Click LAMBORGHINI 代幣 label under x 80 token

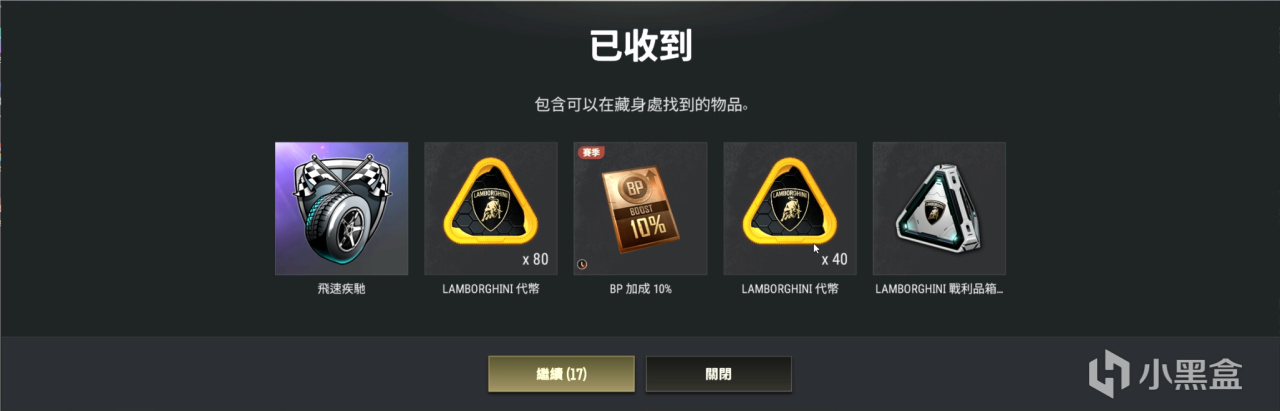tap(491, 289)
